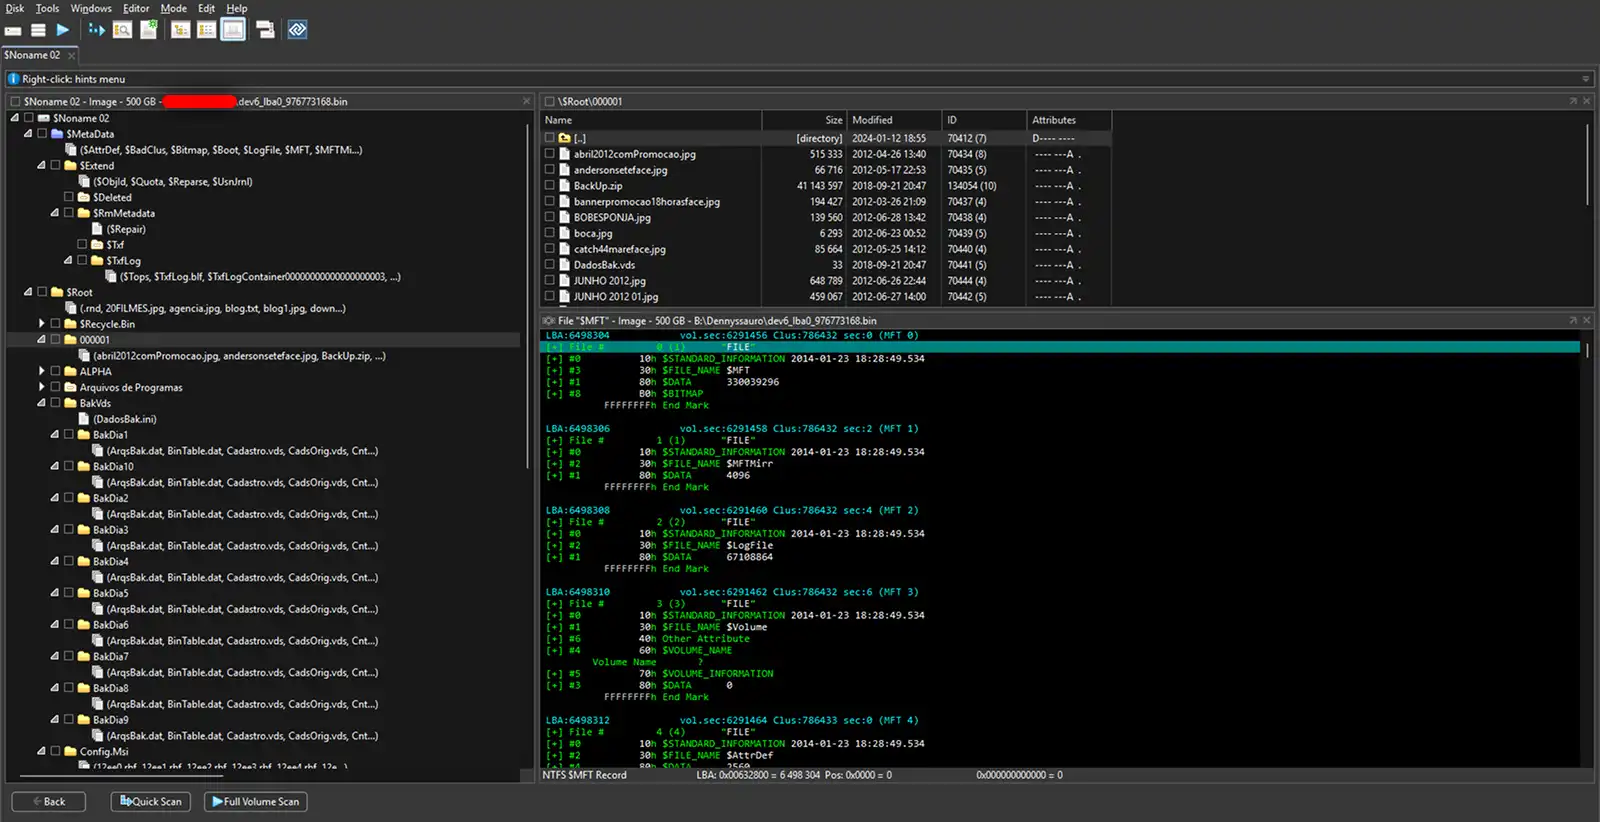Open the Disk menu
The width and height of the screenshot is (1600, 822).
click(x=15, y=8)
